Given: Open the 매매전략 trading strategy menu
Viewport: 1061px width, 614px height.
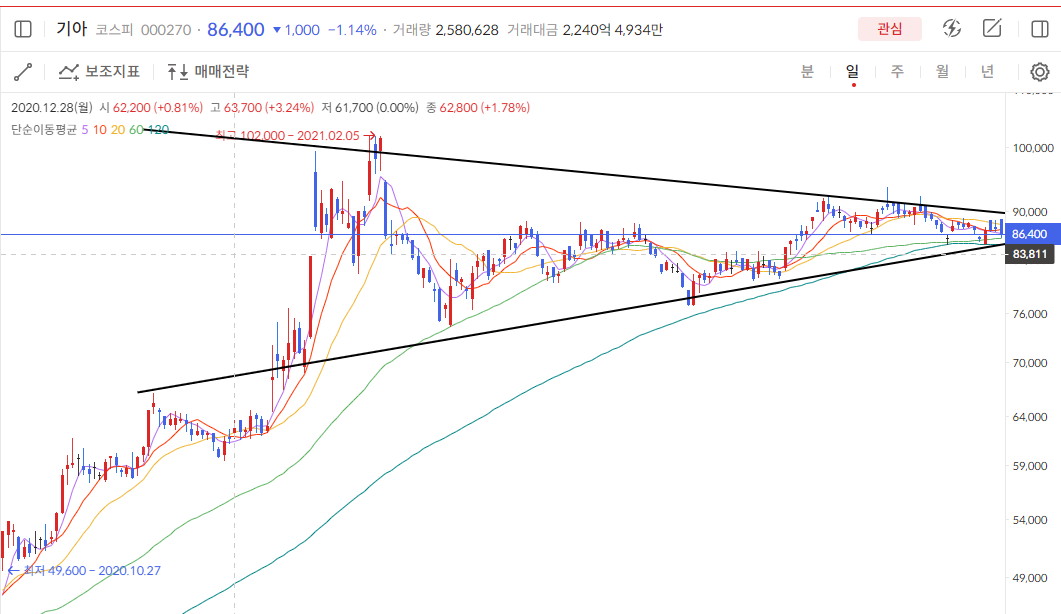Looking at the screenshot, I should coord(208,72).
